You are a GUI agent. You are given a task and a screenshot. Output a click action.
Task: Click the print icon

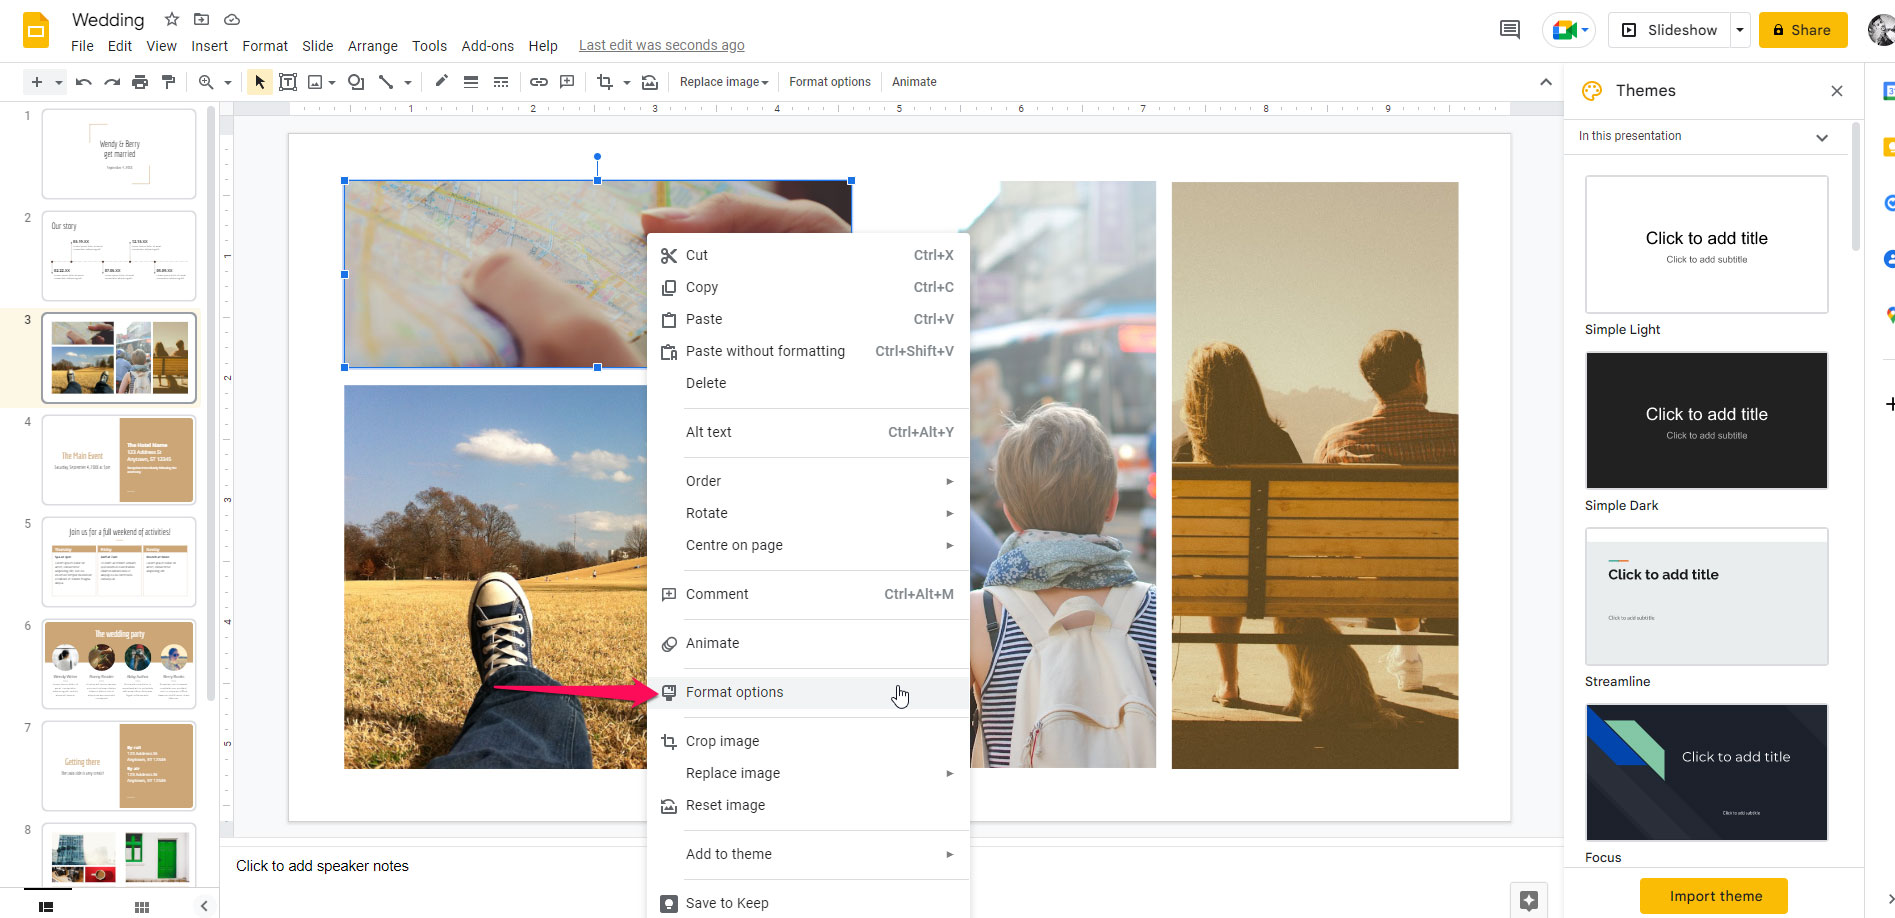(140, 82)
